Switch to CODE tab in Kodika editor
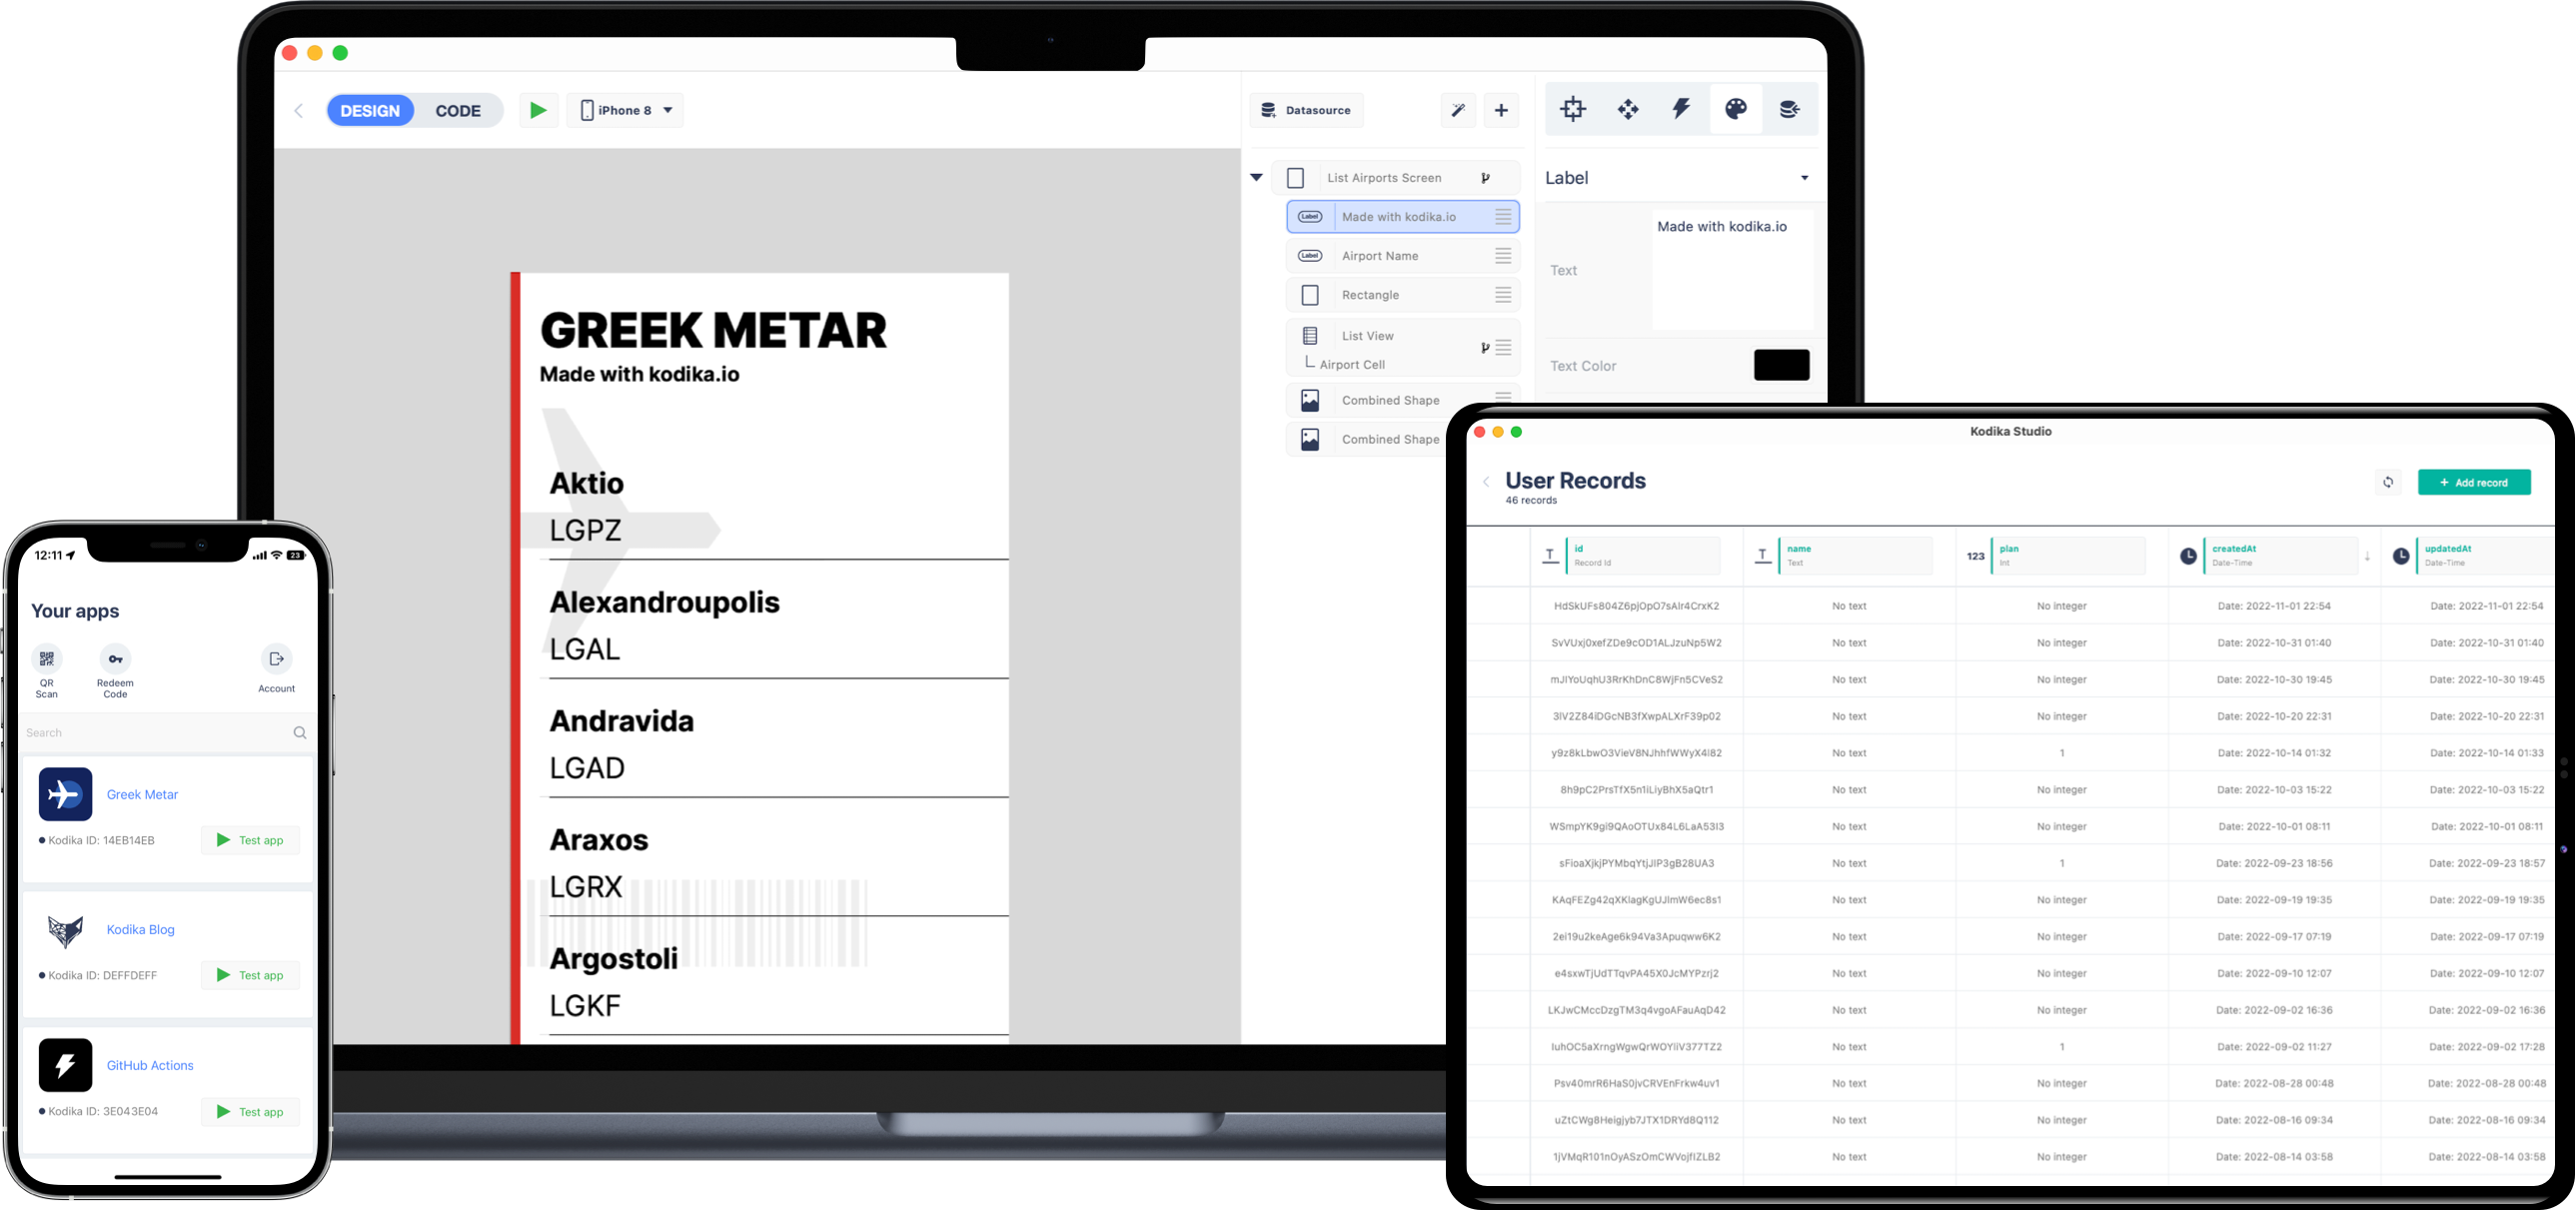 coord(457,110)
